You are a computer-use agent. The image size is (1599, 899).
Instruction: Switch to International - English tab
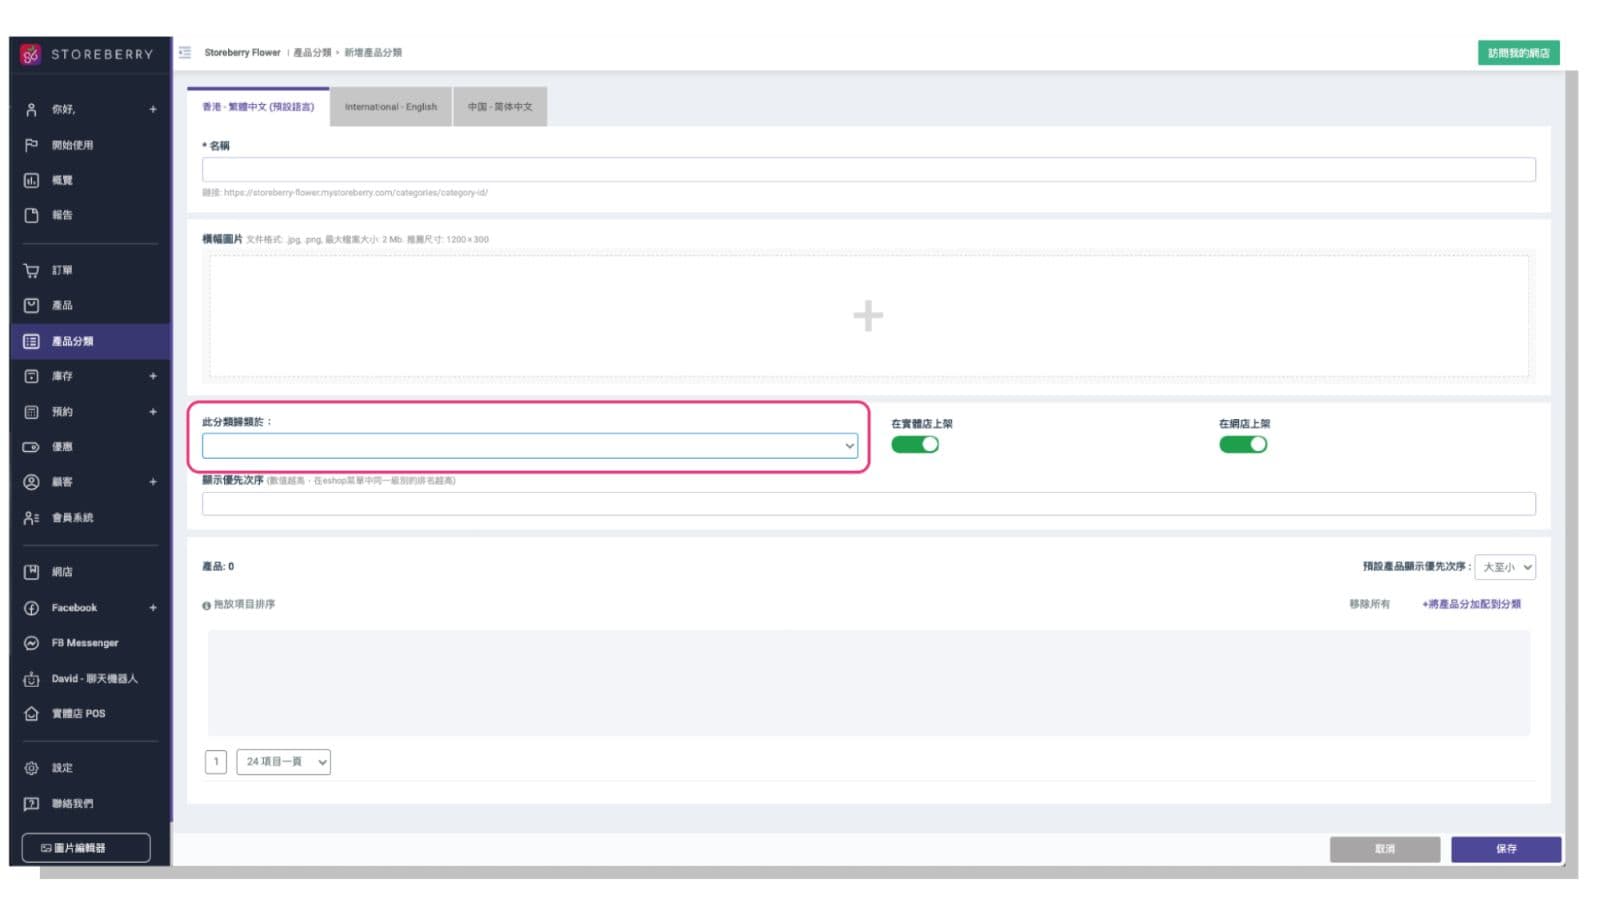tap(391, 107)
